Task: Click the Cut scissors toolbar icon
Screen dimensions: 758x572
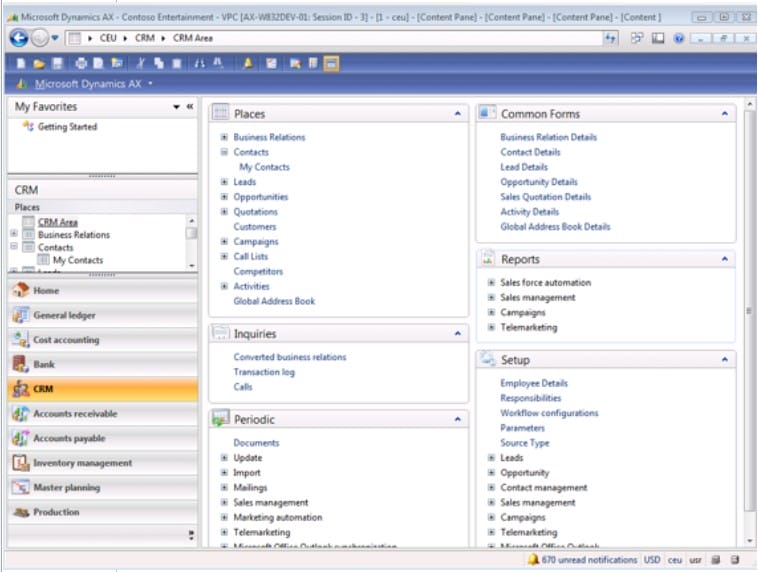Action: pyautogui.click(x=141, y=63)
